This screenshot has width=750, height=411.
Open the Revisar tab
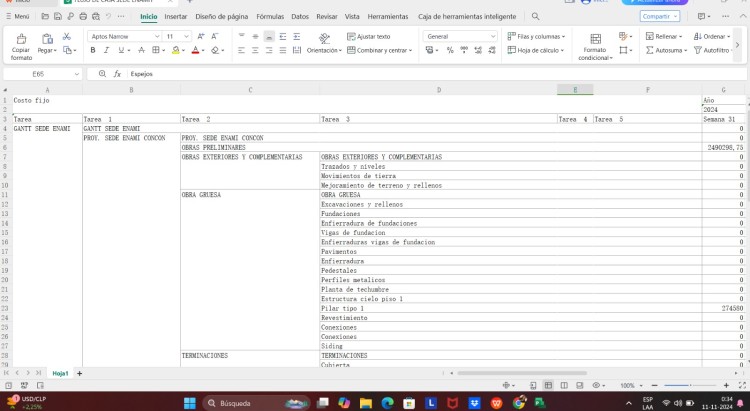(327, 16)
